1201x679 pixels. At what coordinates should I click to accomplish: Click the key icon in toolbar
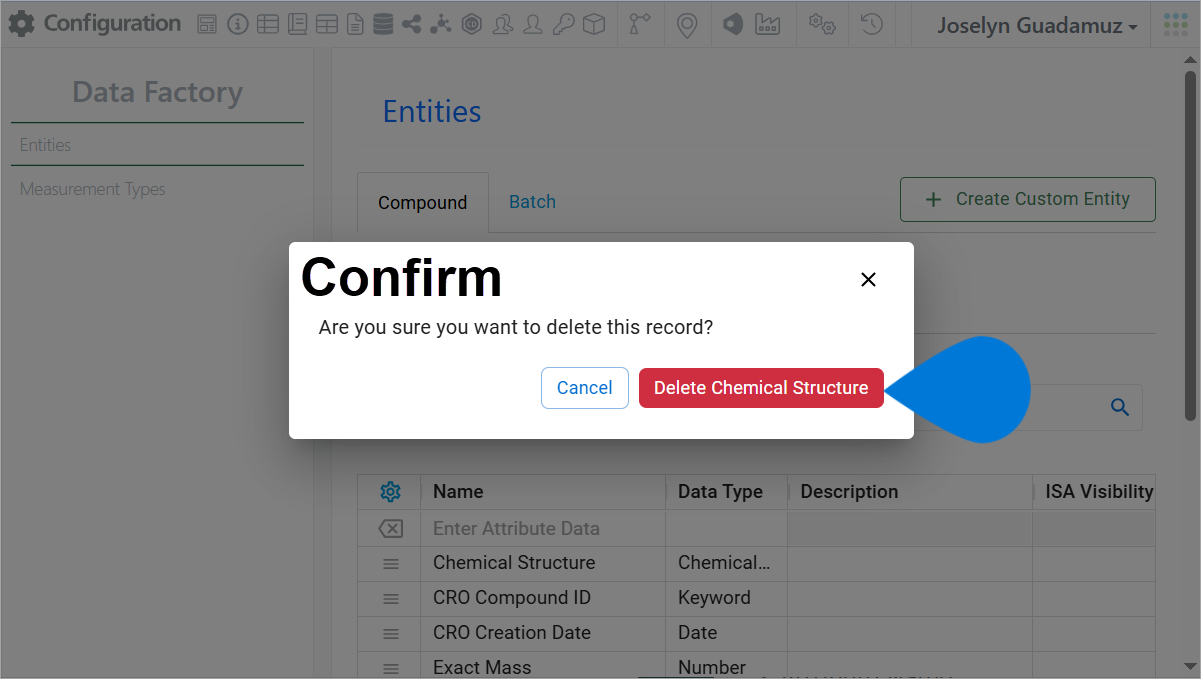point(564,25)
